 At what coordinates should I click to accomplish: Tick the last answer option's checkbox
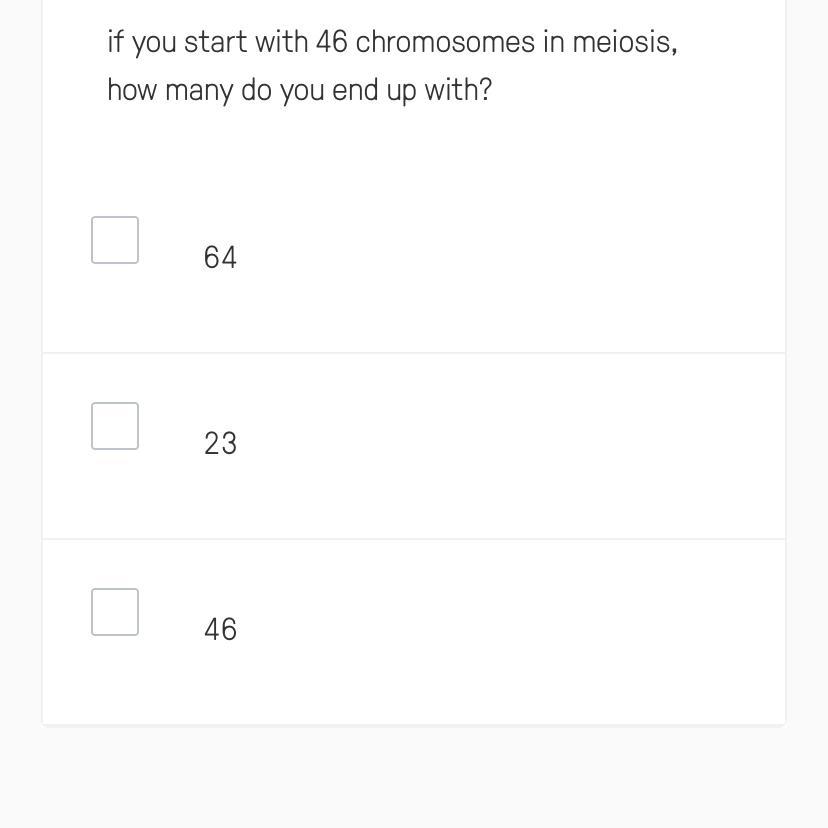[115, 612]
